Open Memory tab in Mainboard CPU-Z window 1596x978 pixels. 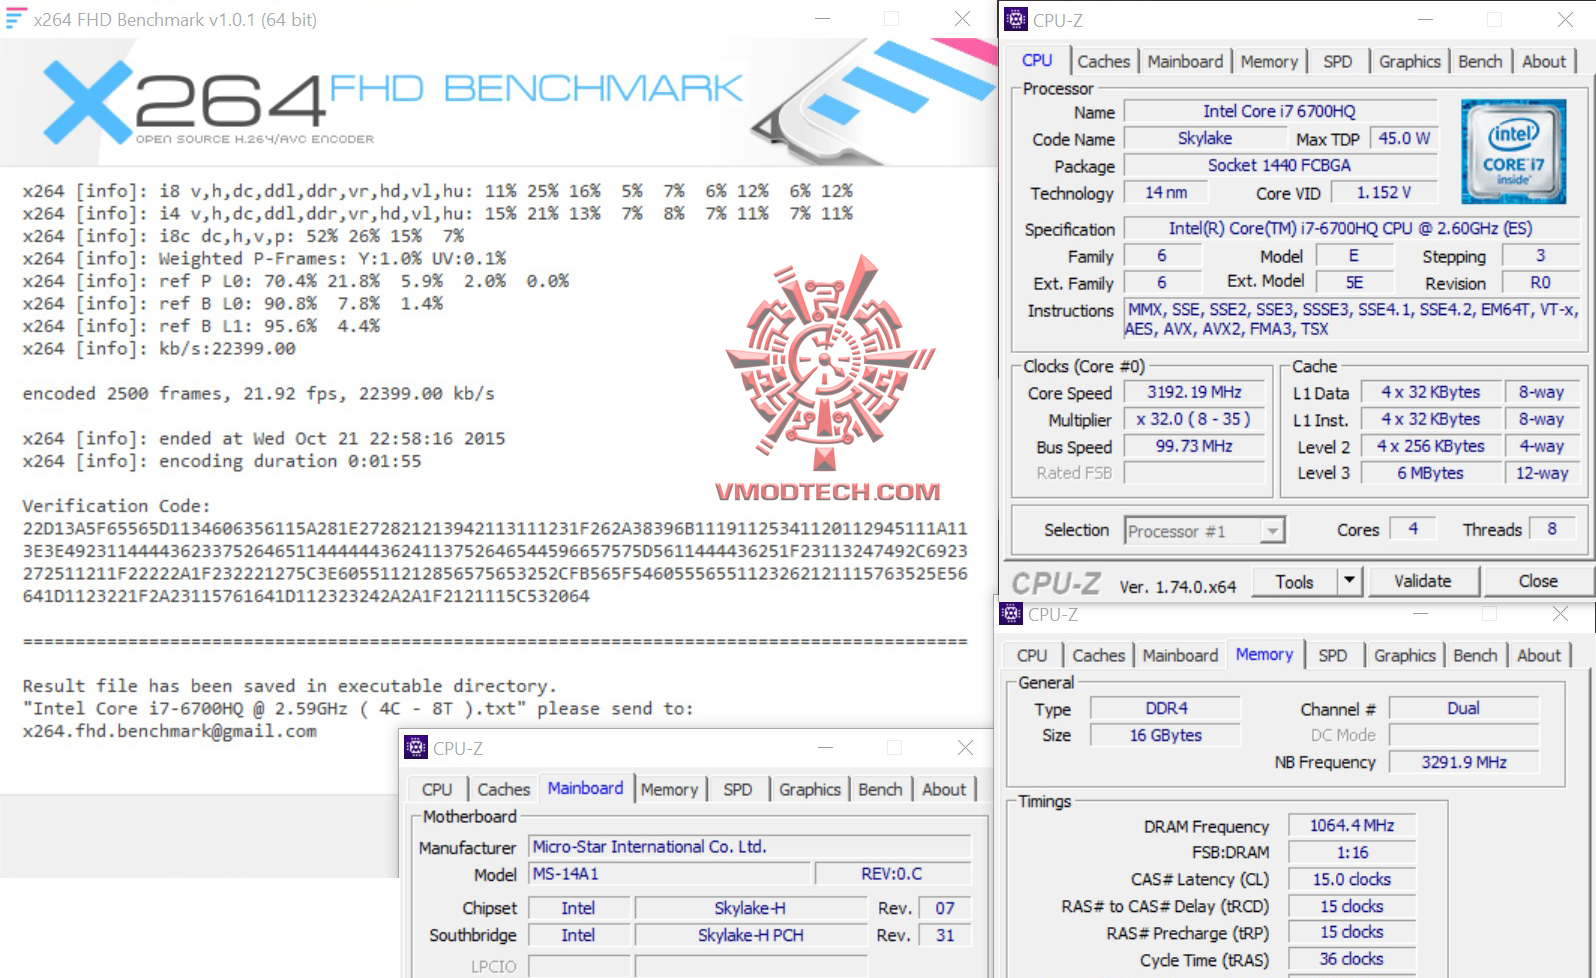tap(669, 790)
